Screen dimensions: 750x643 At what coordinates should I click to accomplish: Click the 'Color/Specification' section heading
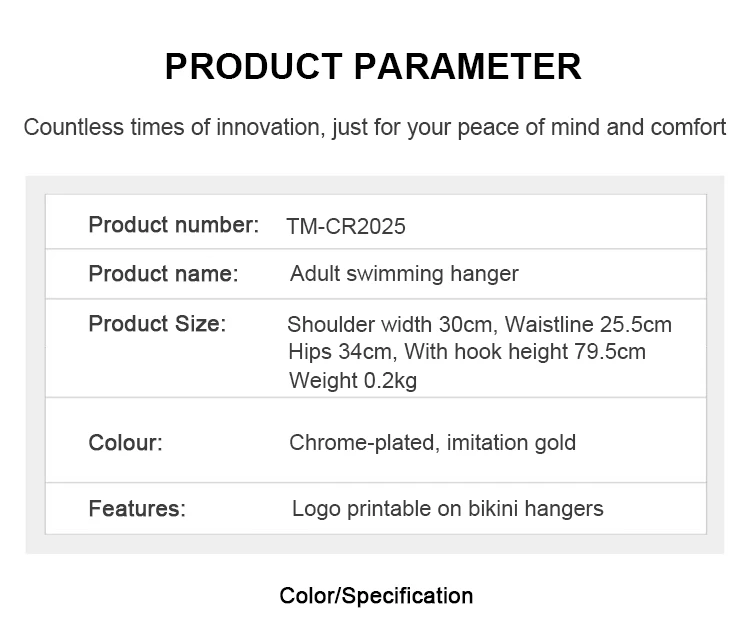coord(376,596)
